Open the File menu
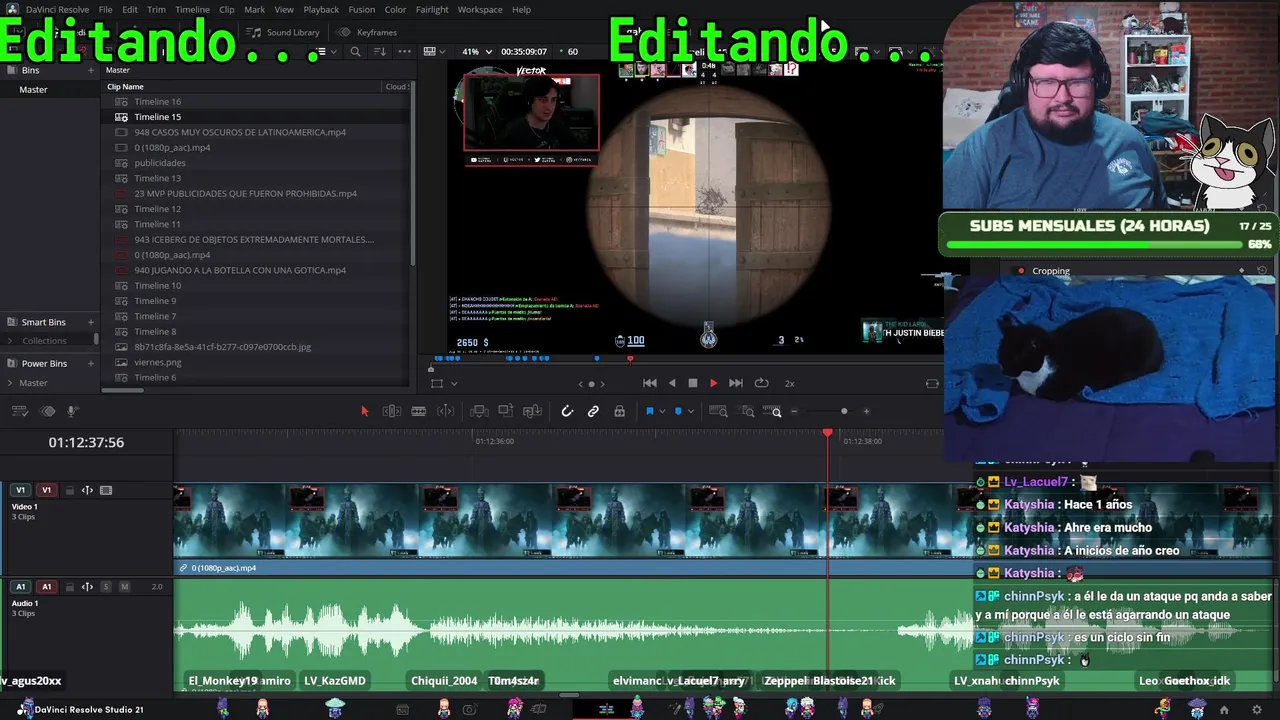Screen dimensions: 1280x720 pos(105,9)
